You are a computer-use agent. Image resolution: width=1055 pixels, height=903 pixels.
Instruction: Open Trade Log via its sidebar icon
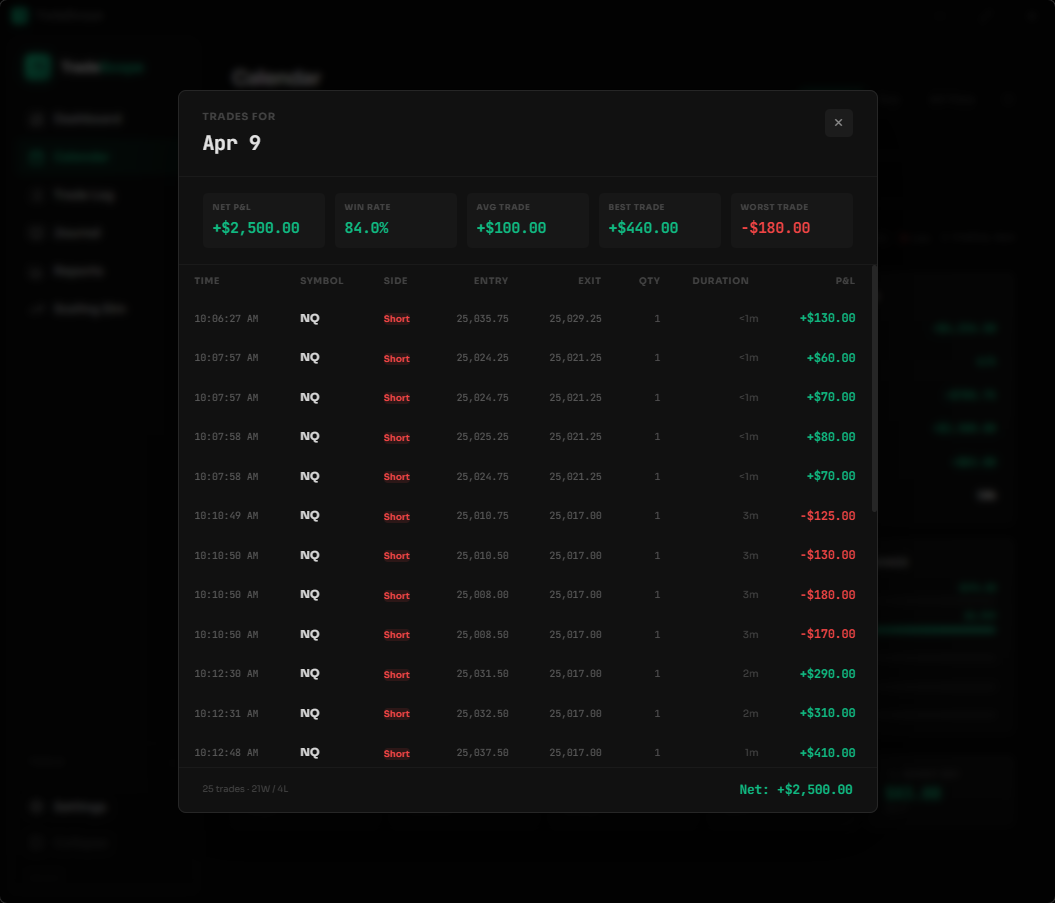tap(36, 194)
